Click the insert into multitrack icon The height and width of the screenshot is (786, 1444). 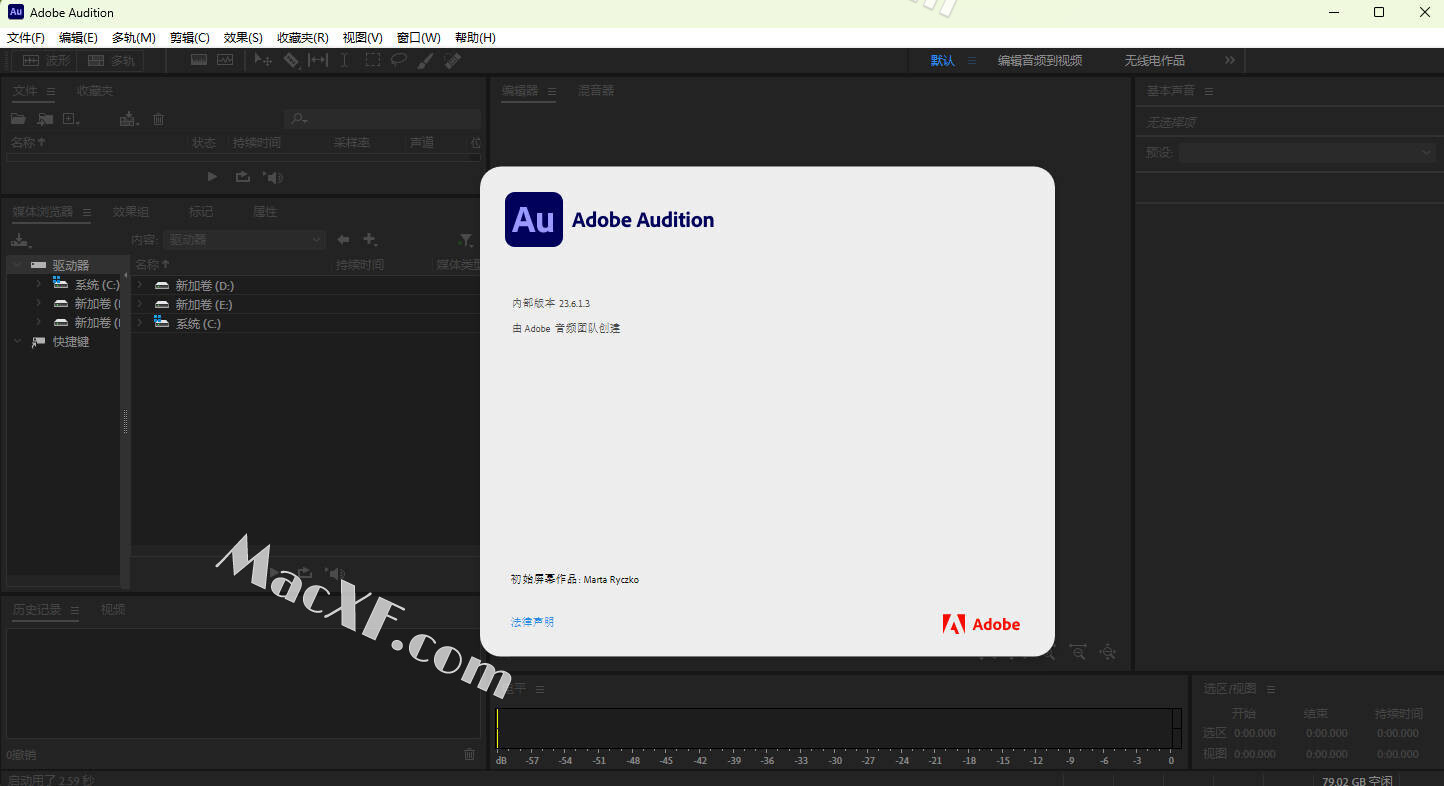[x=129, y=119]
